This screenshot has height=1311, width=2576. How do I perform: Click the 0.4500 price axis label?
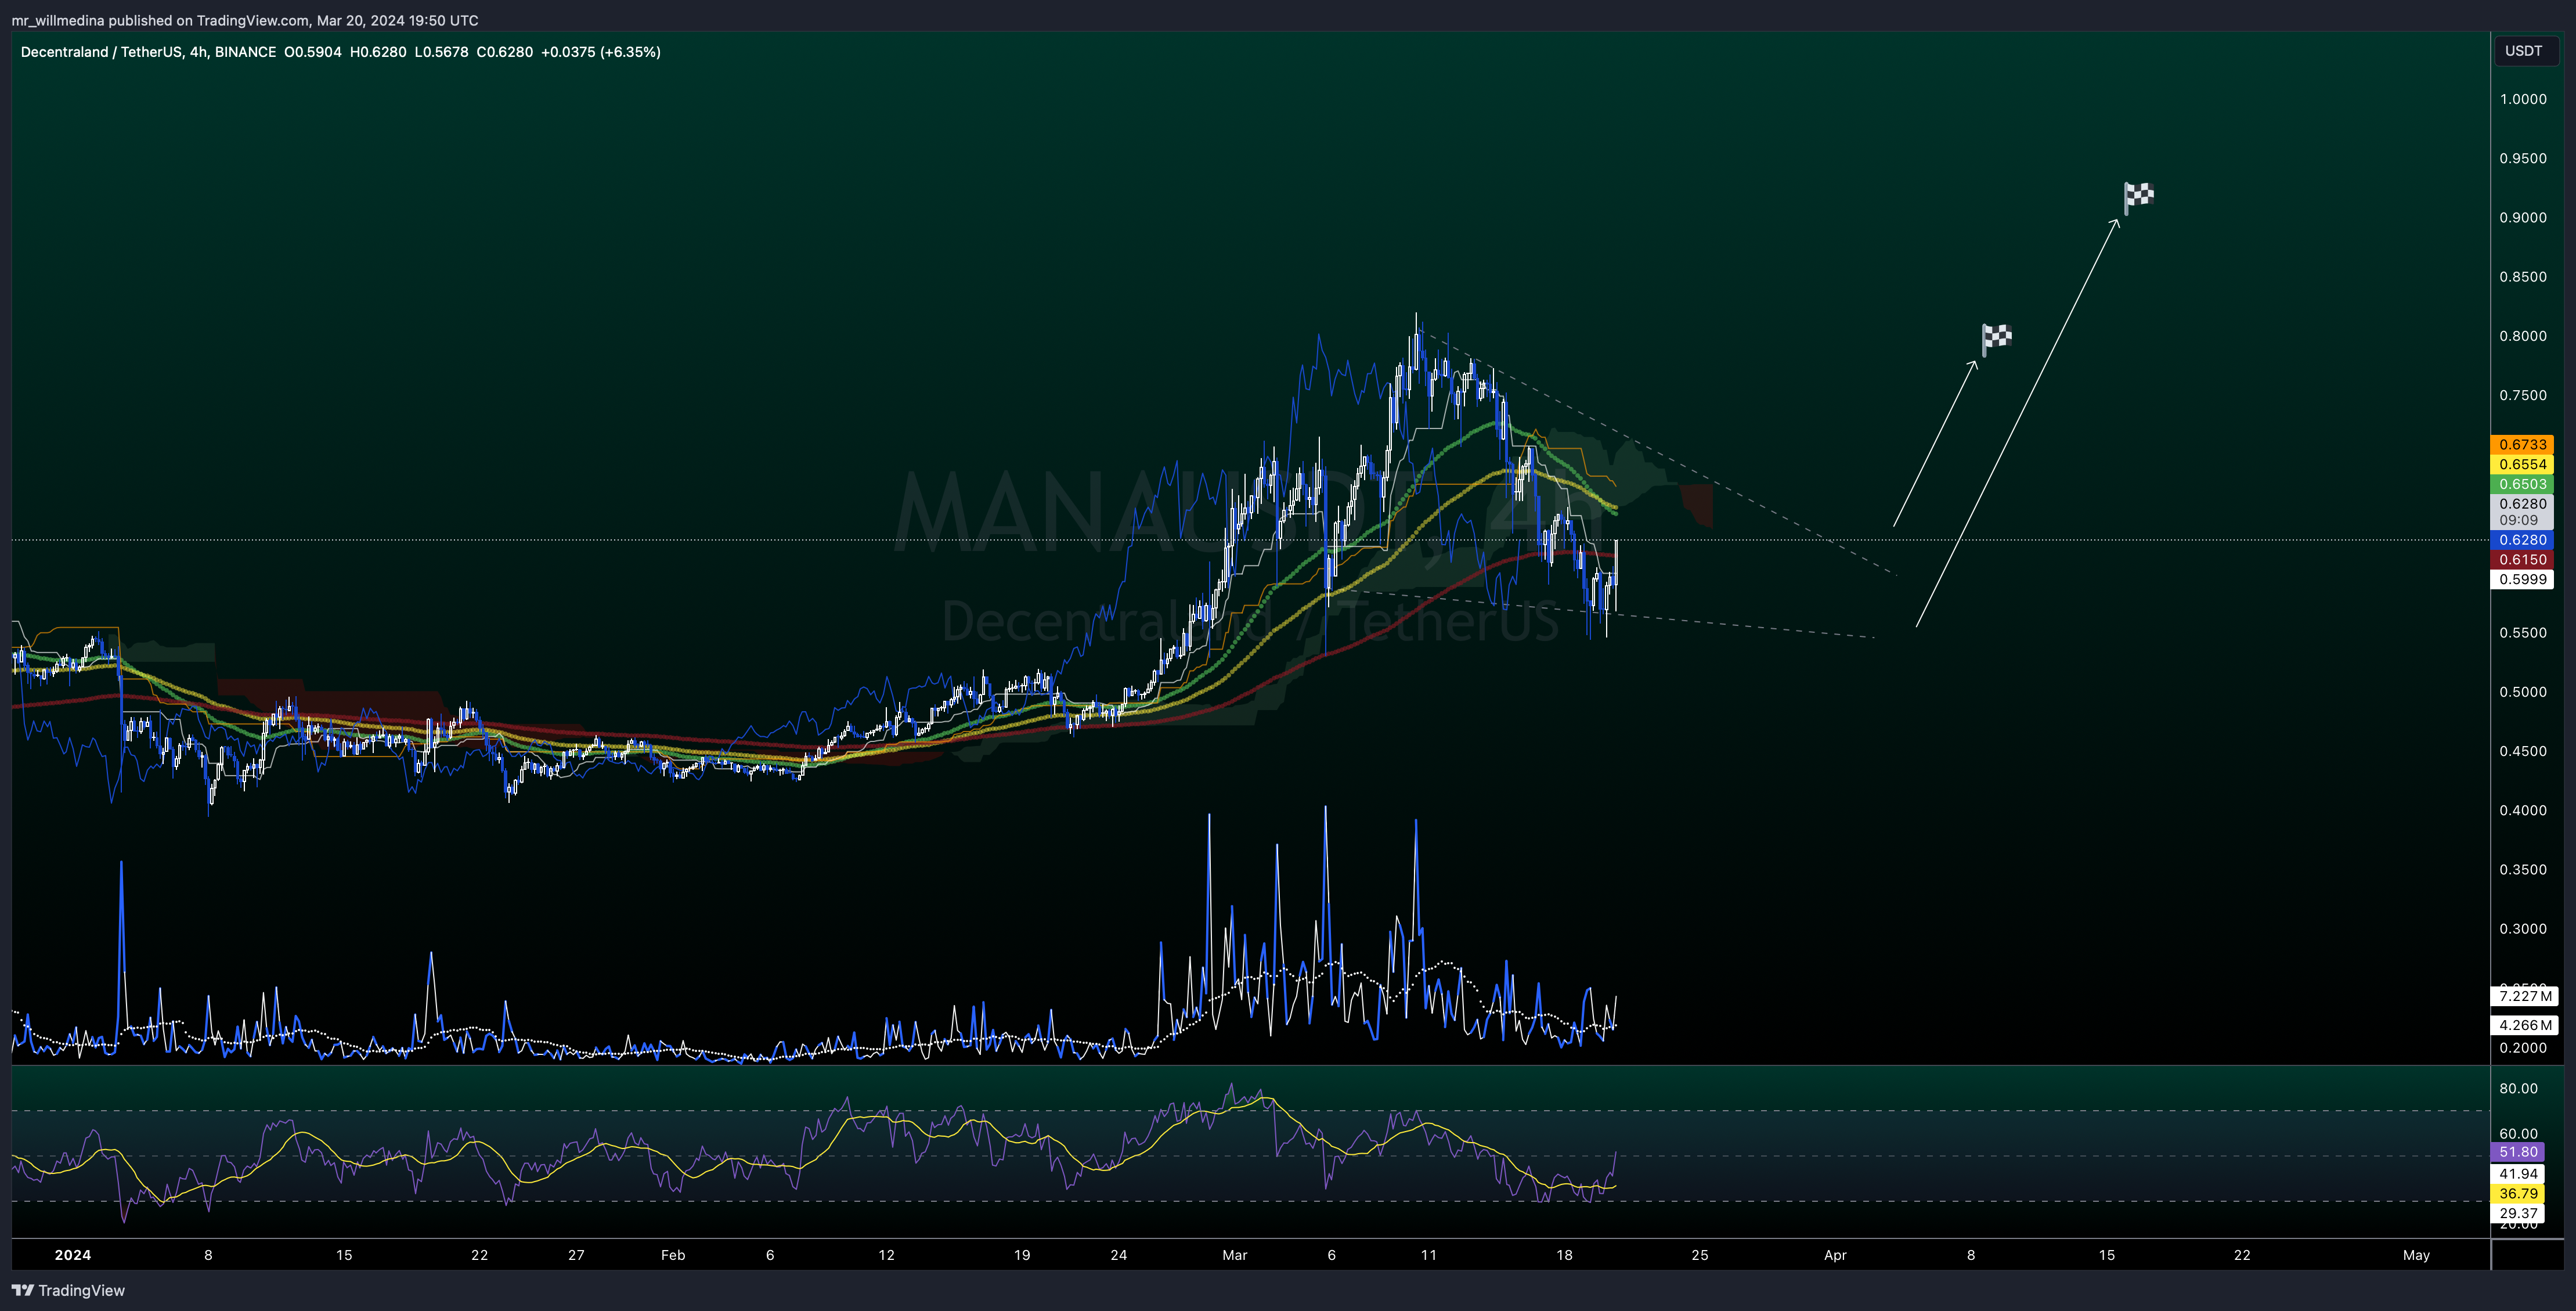pos(2523,751)
